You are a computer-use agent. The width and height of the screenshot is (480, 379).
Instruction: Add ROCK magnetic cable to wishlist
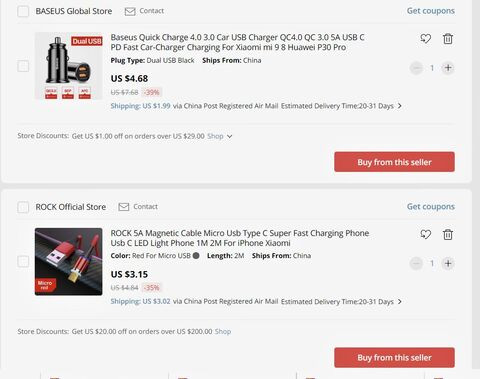click(x=425, y=234)
